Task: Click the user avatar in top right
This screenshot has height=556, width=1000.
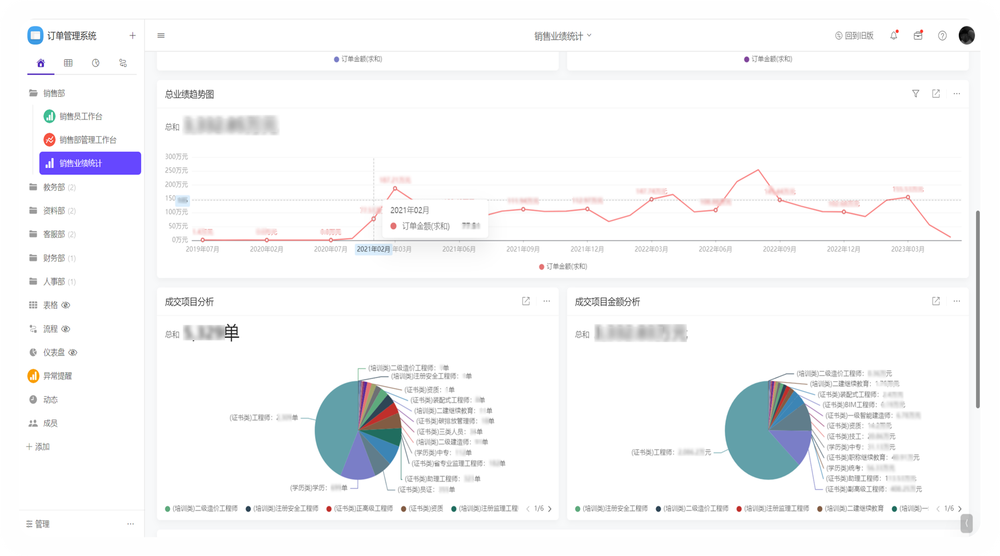Action: [966, 35]
